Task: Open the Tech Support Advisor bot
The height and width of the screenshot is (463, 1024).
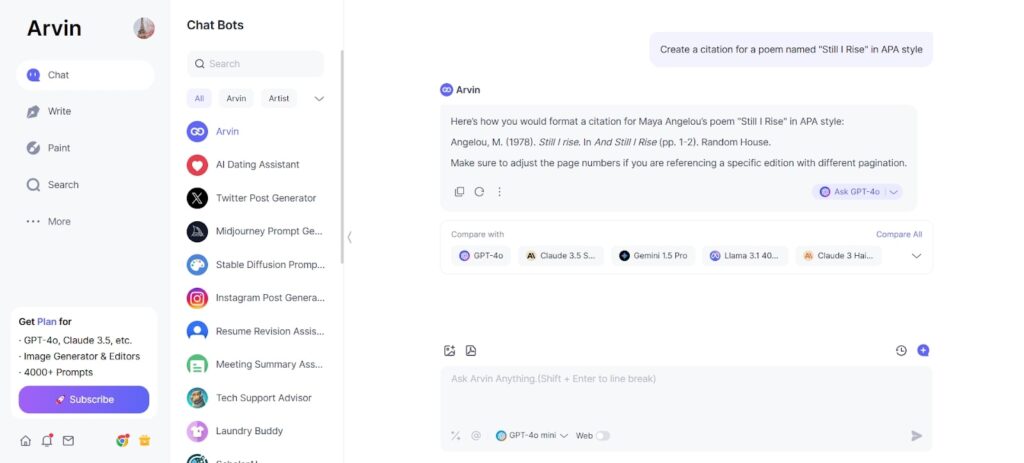Action: click(255, 398)
